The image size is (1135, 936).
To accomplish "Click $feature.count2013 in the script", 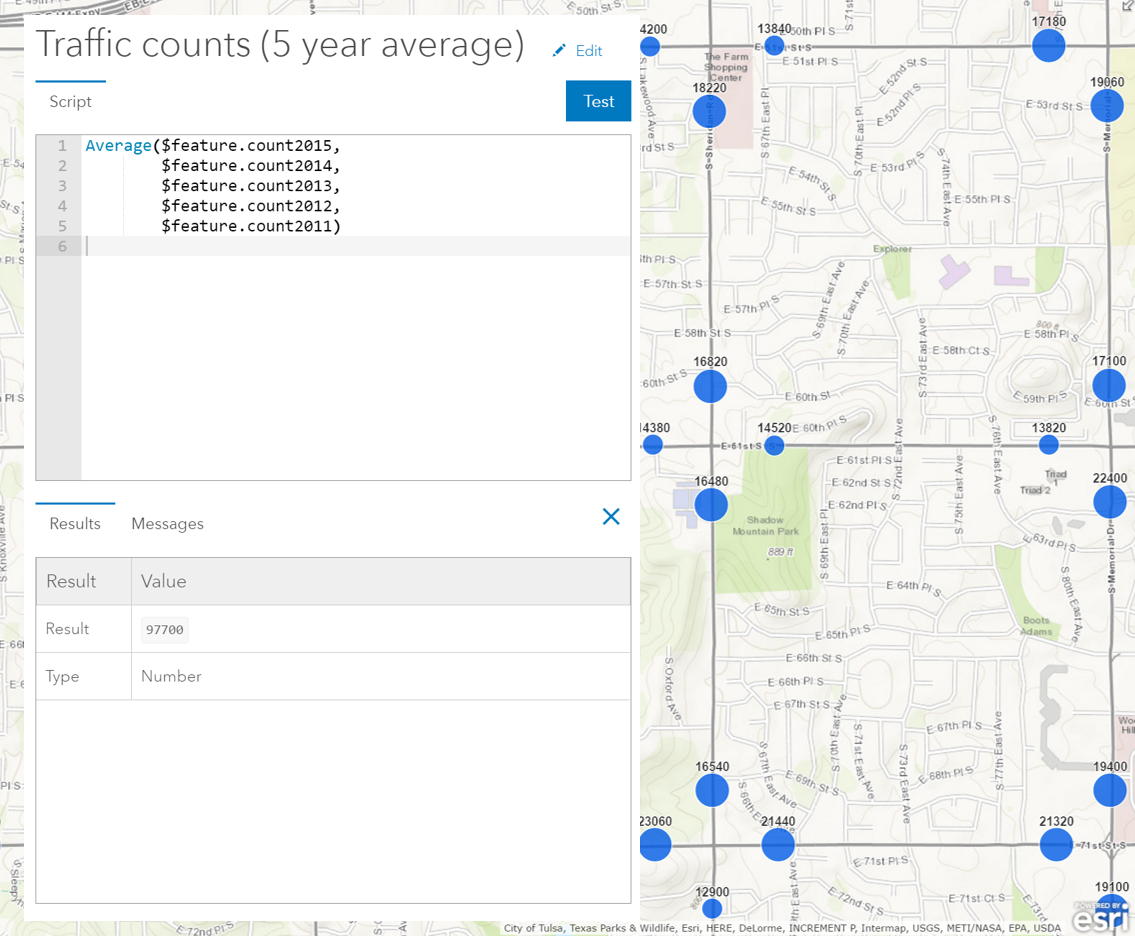I will click(x=246, y=186).
